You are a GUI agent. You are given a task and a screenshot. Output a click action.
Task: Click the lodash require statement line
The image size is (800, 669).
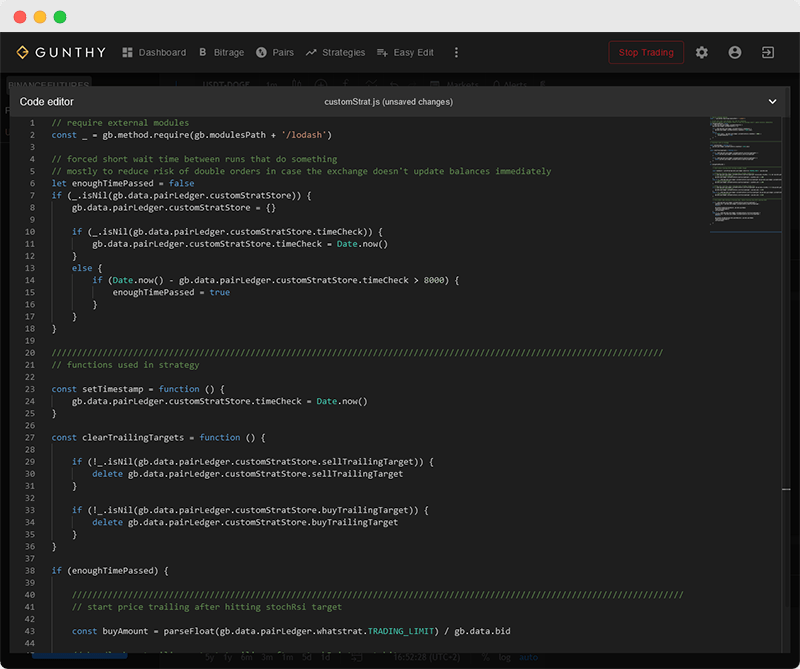tap(191, 135)
